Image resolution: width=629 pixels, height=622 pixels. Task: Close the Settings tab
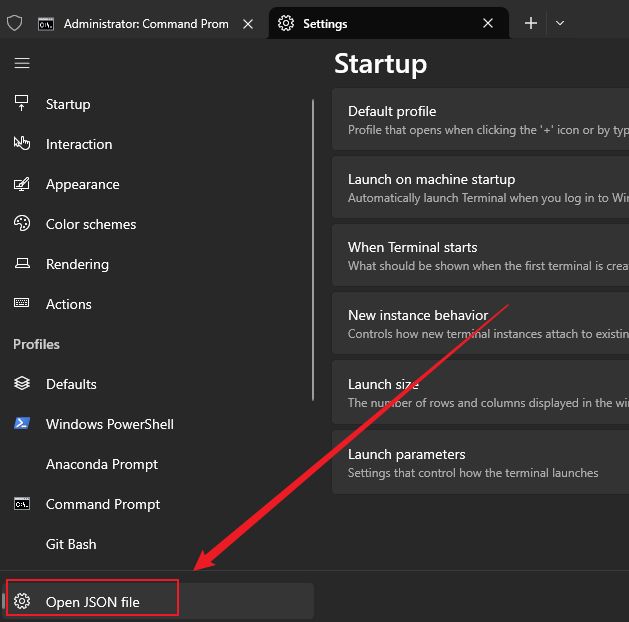click(488, 23)
